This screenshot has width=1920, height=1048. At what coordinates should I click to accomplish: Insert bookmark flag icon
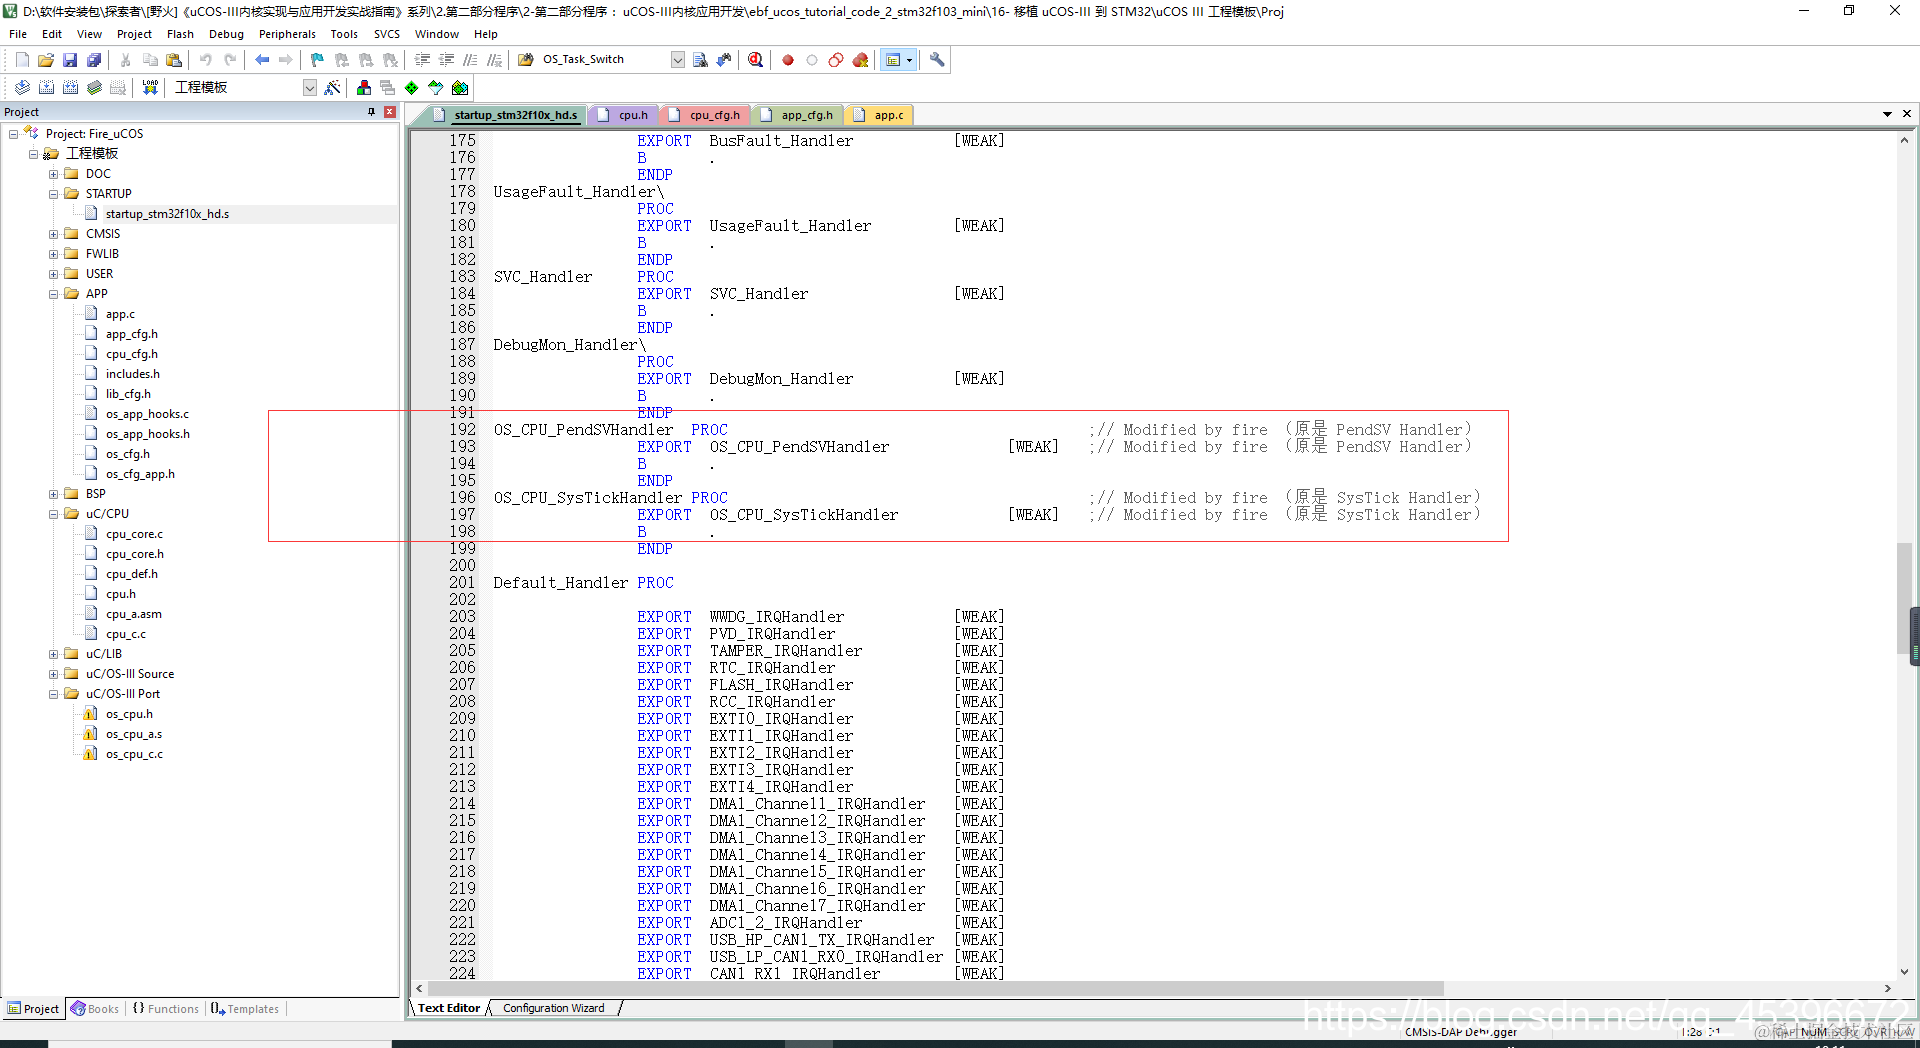click(317, 60)
